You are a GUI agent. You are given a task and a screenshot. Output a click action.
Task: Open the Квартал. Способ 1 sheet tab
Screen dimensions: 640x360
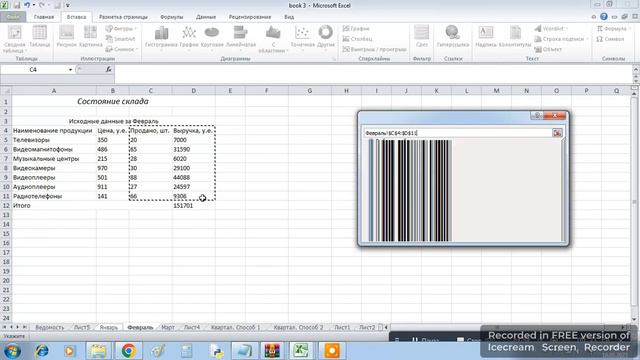click(x=235, y=327)
